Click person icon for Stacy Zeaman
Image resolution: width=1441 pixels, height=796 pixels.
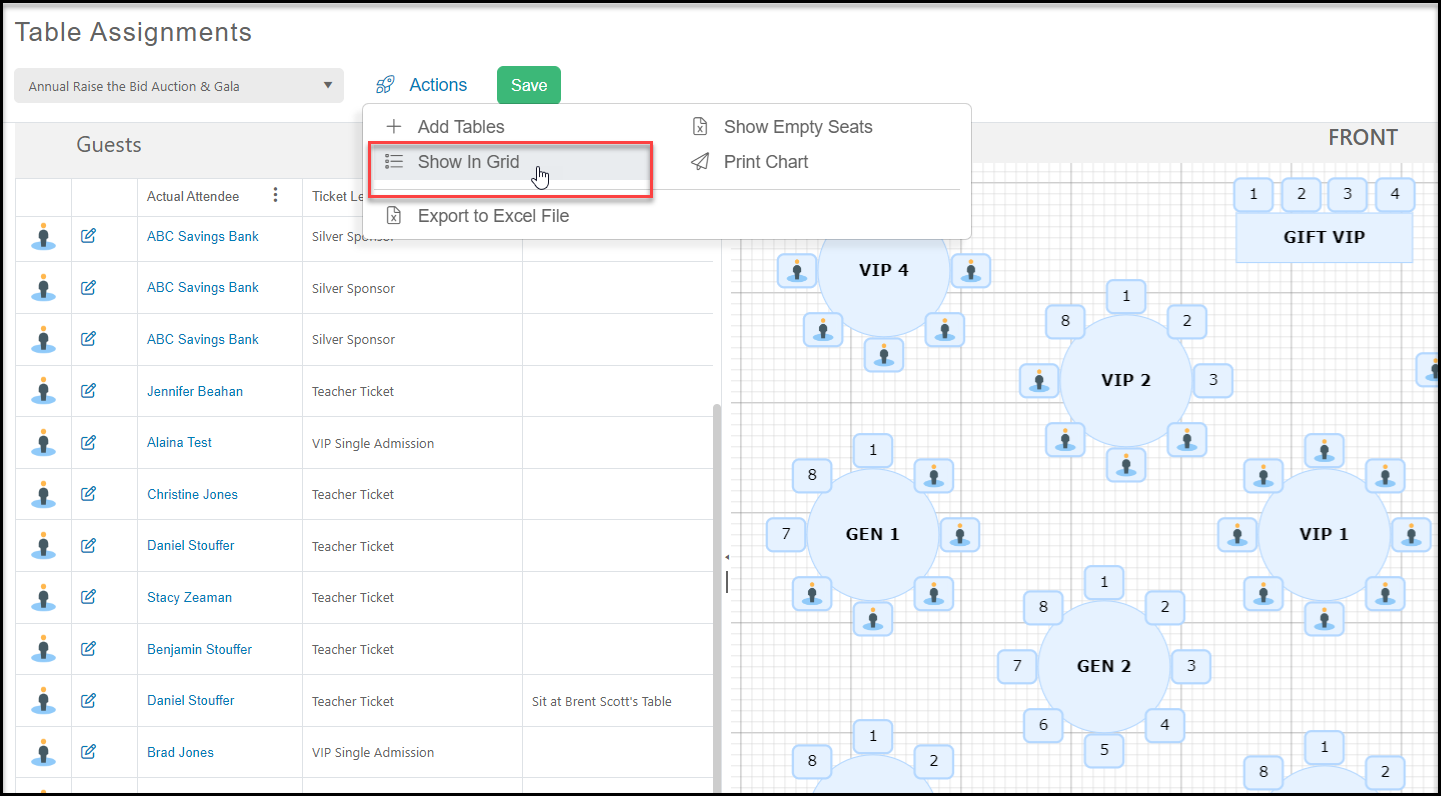43,596
